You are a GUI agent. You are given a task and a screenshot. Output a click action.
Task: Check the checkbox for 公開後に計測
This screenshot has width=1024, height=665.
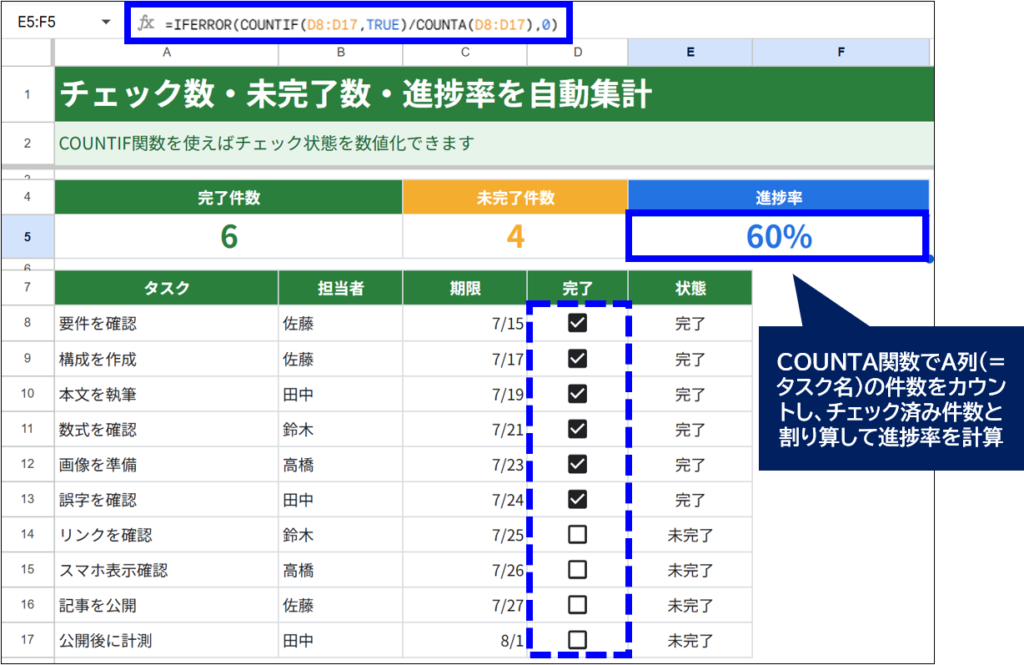point(577,640)
